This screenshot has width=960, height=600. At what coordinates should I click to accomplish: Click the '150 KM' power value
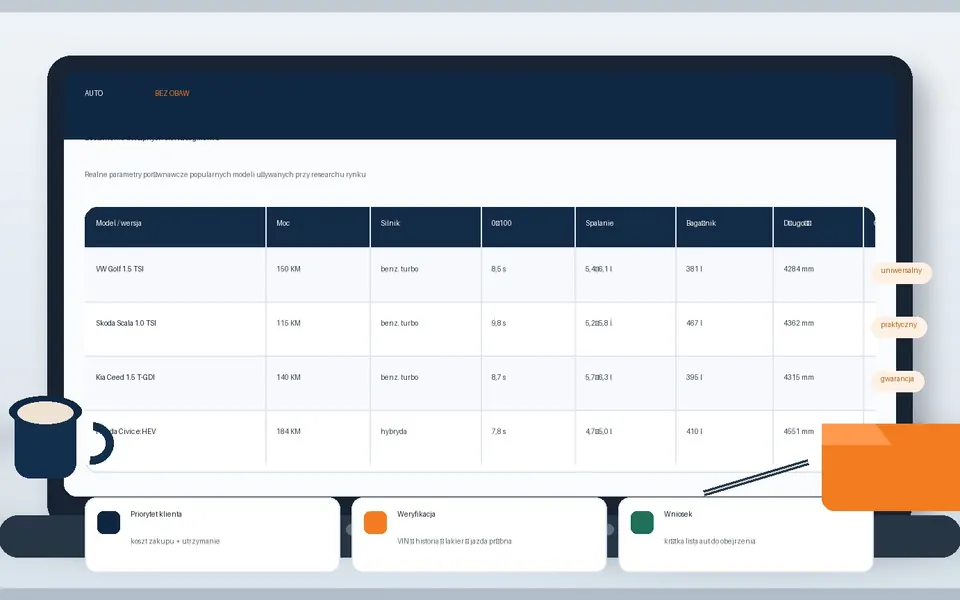[288, 269]
